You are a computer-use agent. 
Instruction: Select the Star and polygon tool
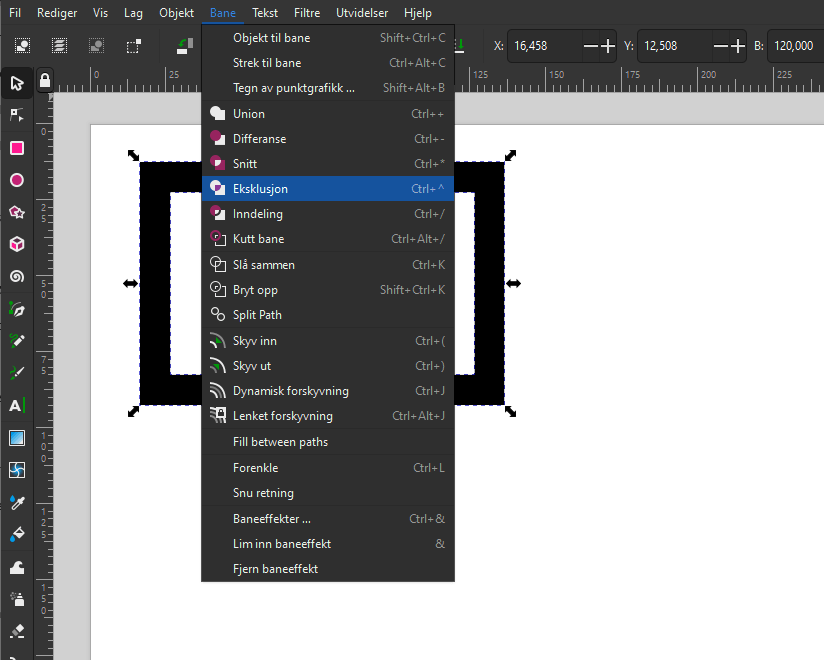[x=17, y=212]
